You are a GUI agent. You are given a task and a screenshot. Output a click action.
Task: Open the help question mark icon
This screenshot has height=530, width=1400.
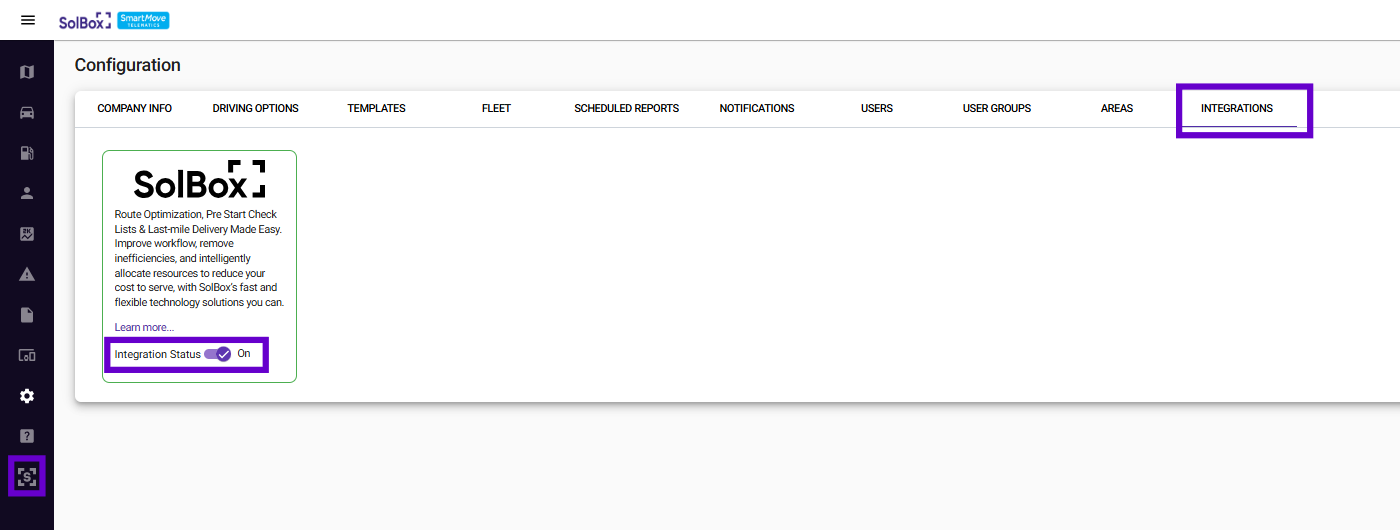(27, 436)
